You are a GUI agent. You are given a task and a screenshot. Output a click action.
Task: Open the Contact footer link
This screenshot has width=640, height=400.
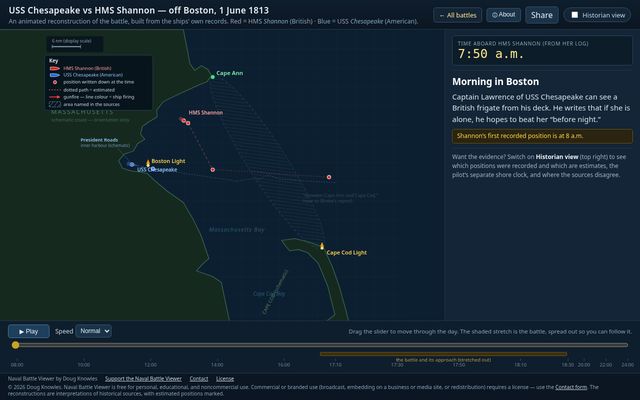pos(199,379)
